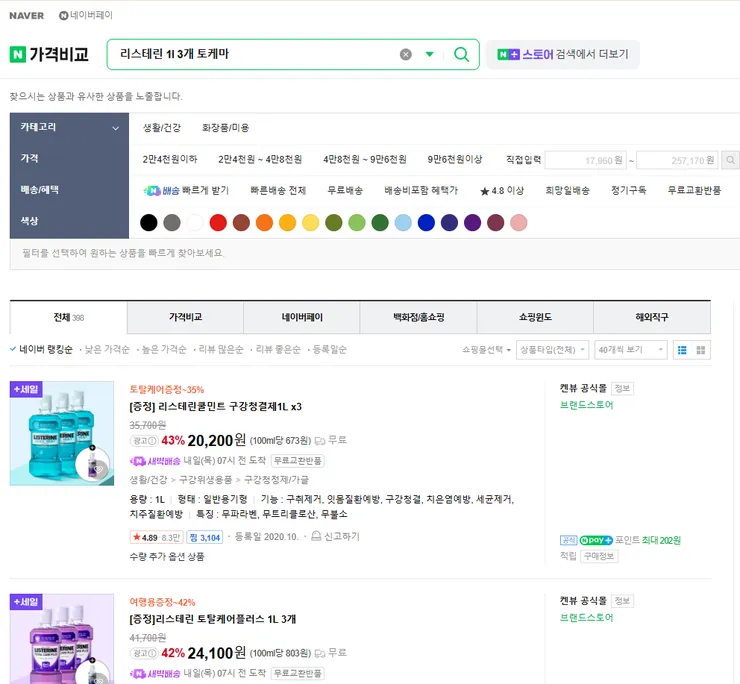Viewport: 740px width, 684px height.
Task: Select the white color swatch
Action: coord(195,222)
